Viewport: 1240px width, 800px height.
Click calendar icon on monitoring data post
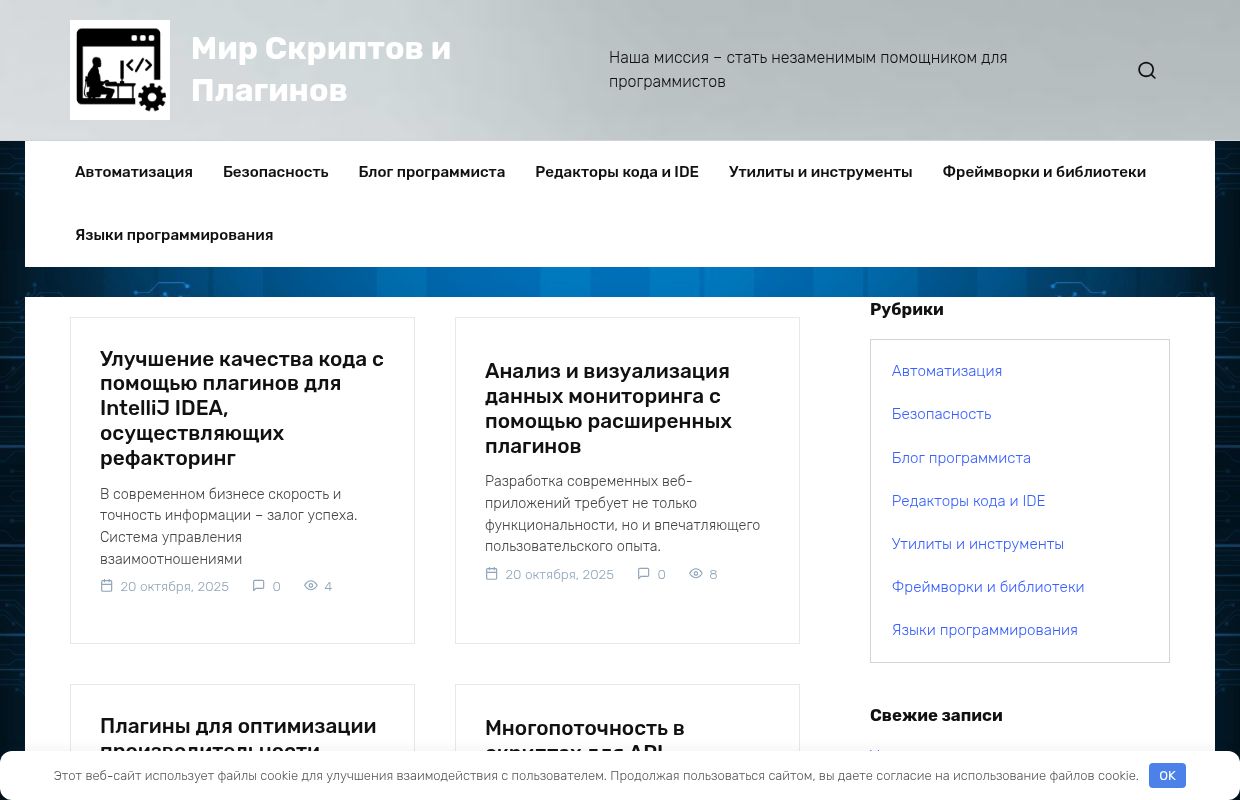(x=492, y=574)
